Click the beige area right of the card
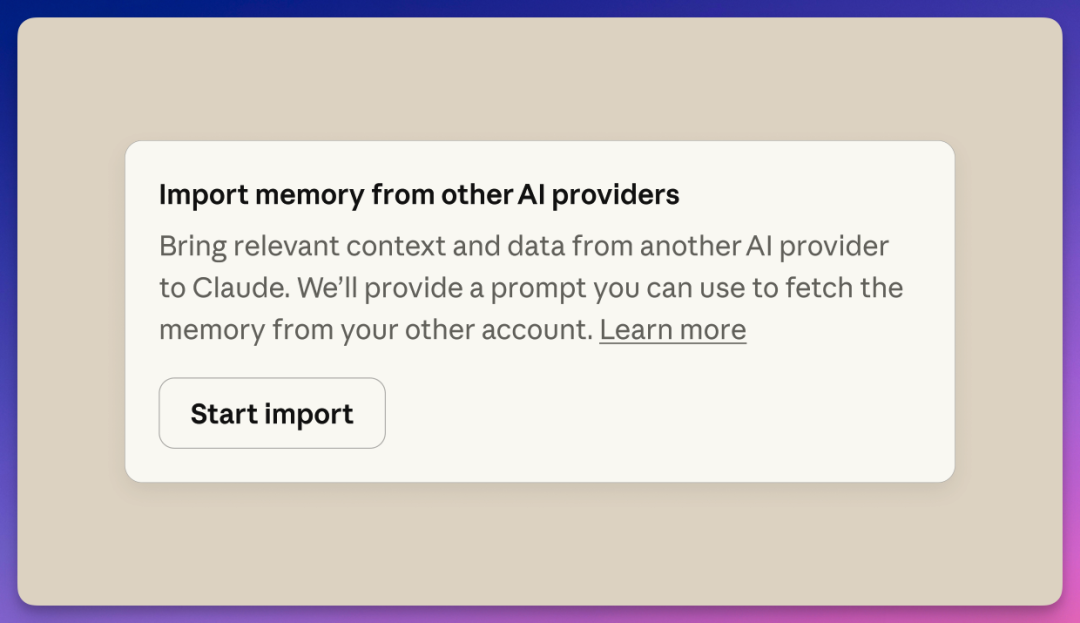Image resolution: width=1080 pixels, height=623 pixels. point(1008,310)
